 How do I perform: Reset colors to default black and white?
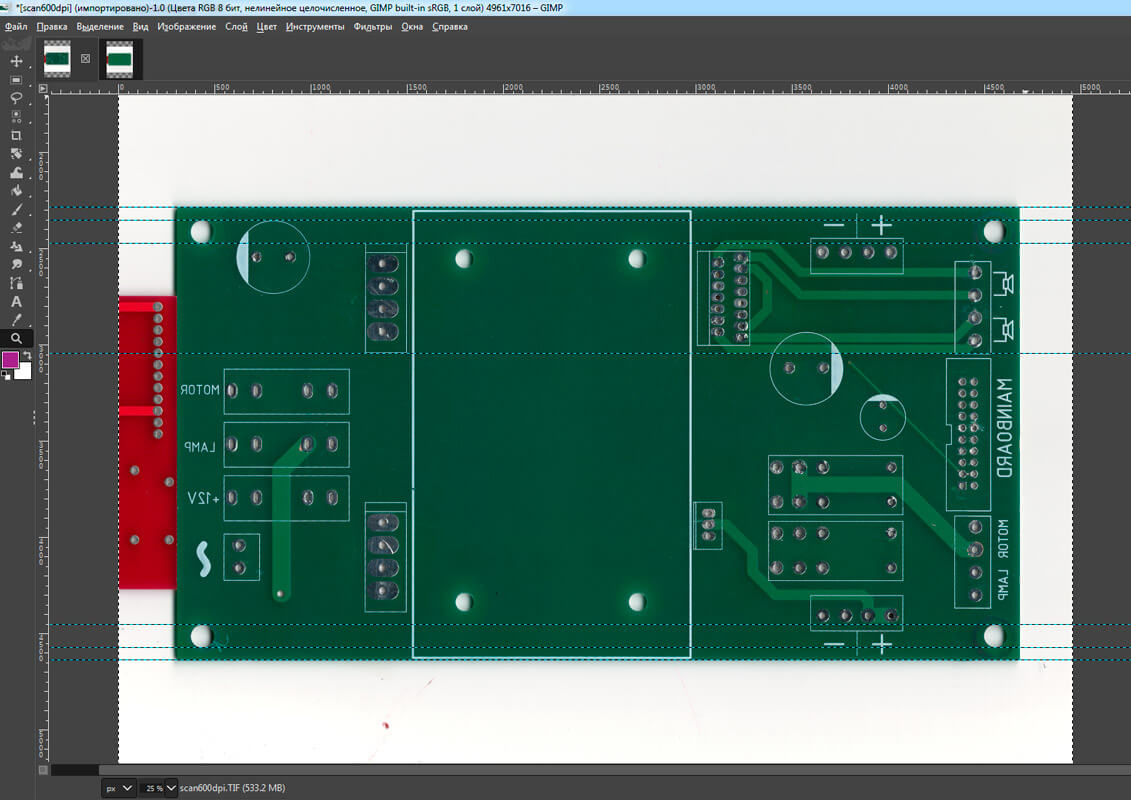tap(5, 375)
